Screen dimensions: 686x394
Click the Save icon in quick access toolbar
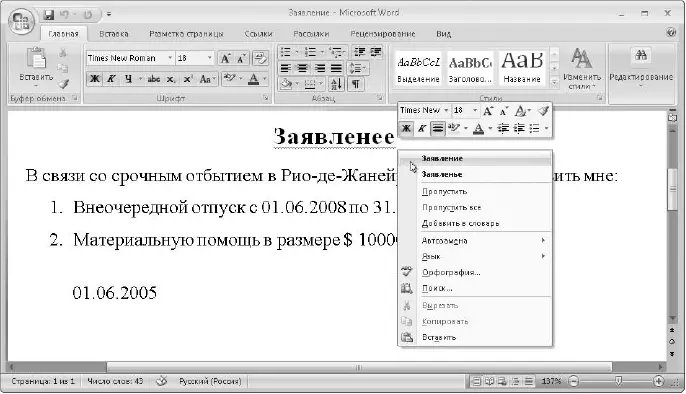coord(49,15)
